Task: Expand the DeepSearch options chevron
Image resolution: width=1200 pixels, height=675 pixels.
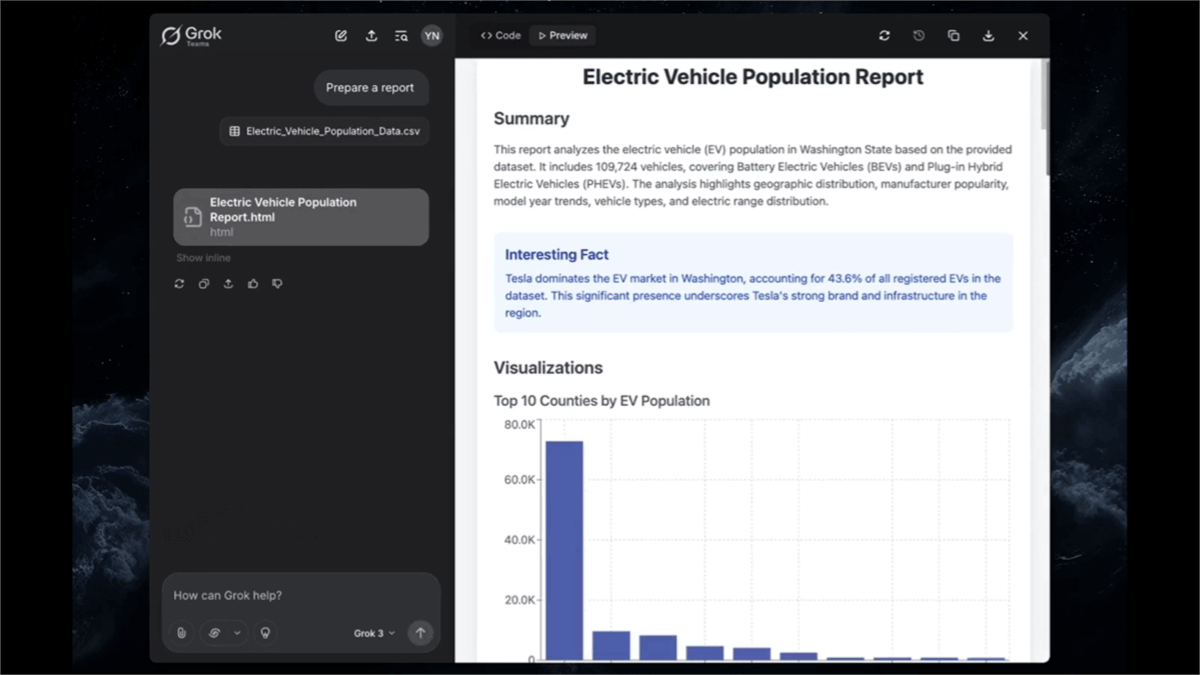Action: click(237, 633)
